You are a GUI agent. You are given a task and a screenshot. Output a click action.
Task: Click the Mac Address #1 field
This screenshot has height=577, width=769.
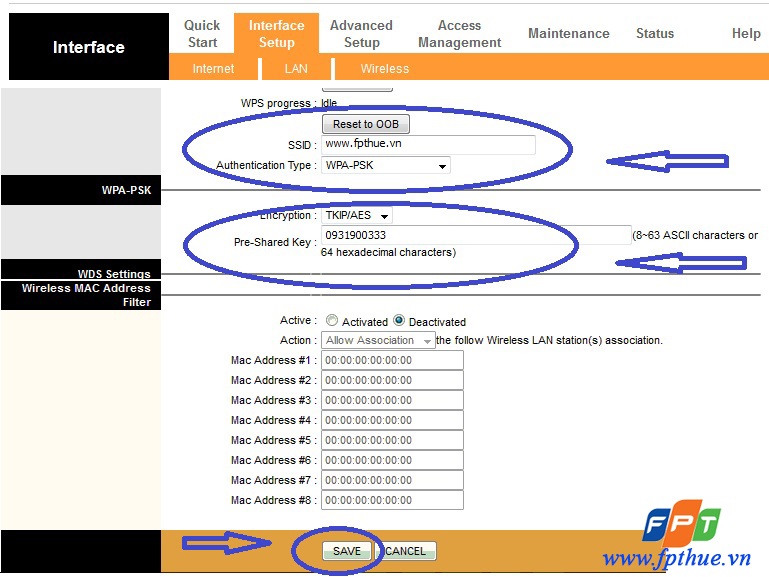(393, 360)
